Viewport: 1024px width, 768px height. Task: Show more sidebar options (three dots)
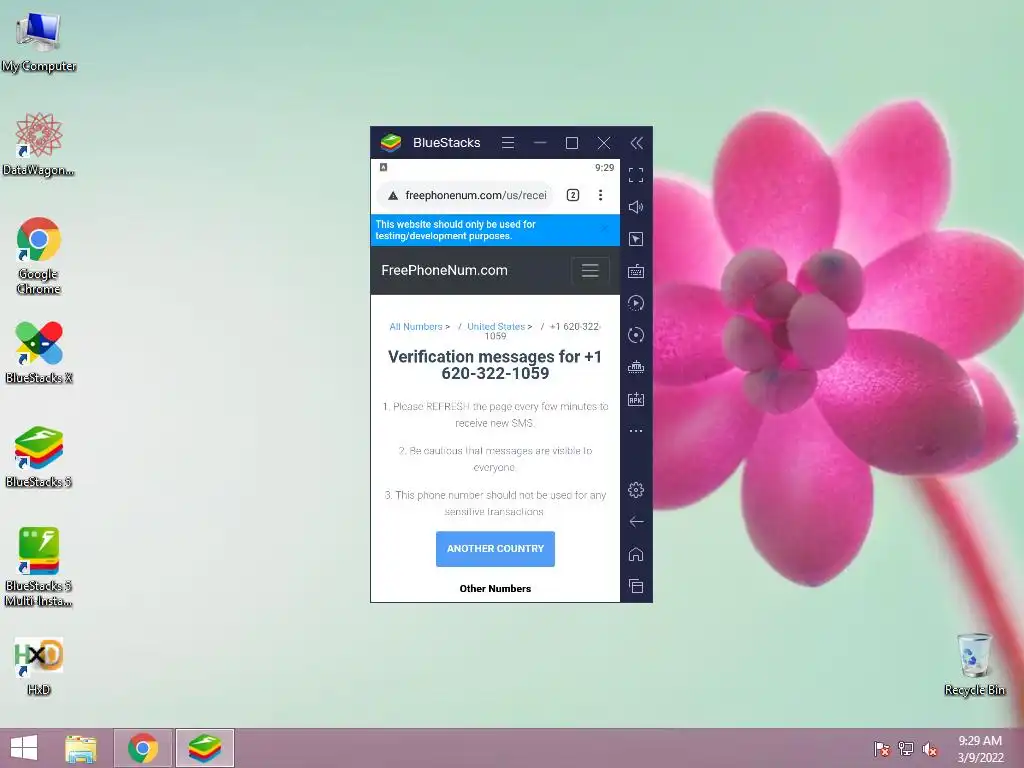pyautogui.click(x=636, y=431)
